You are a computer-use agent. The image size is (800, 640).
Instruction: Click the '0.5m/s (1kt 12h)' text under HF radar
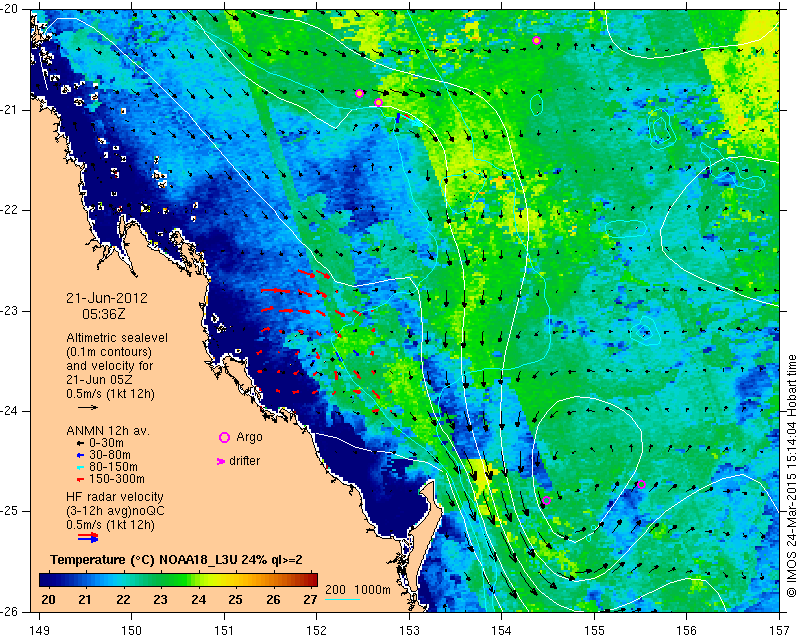tap(110, 525)
